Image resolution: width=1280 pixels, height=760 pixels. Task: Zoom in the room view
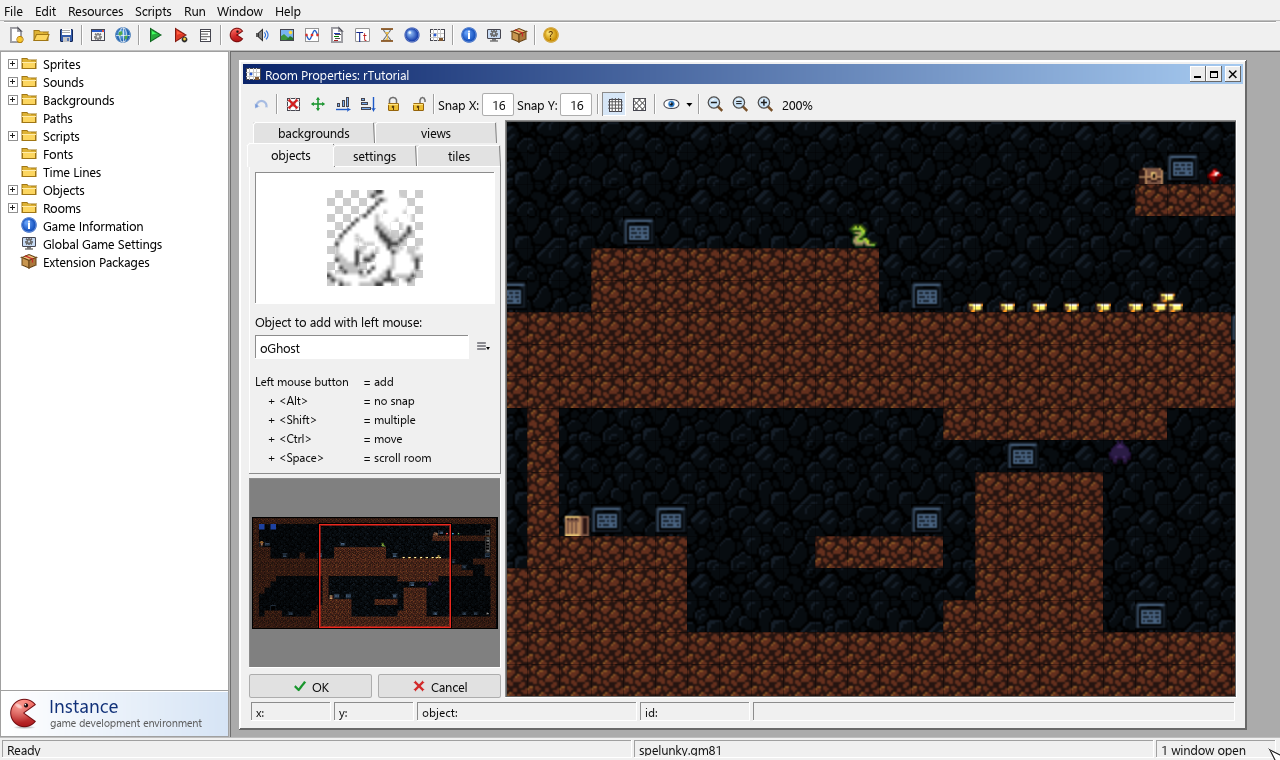[765, 104]
